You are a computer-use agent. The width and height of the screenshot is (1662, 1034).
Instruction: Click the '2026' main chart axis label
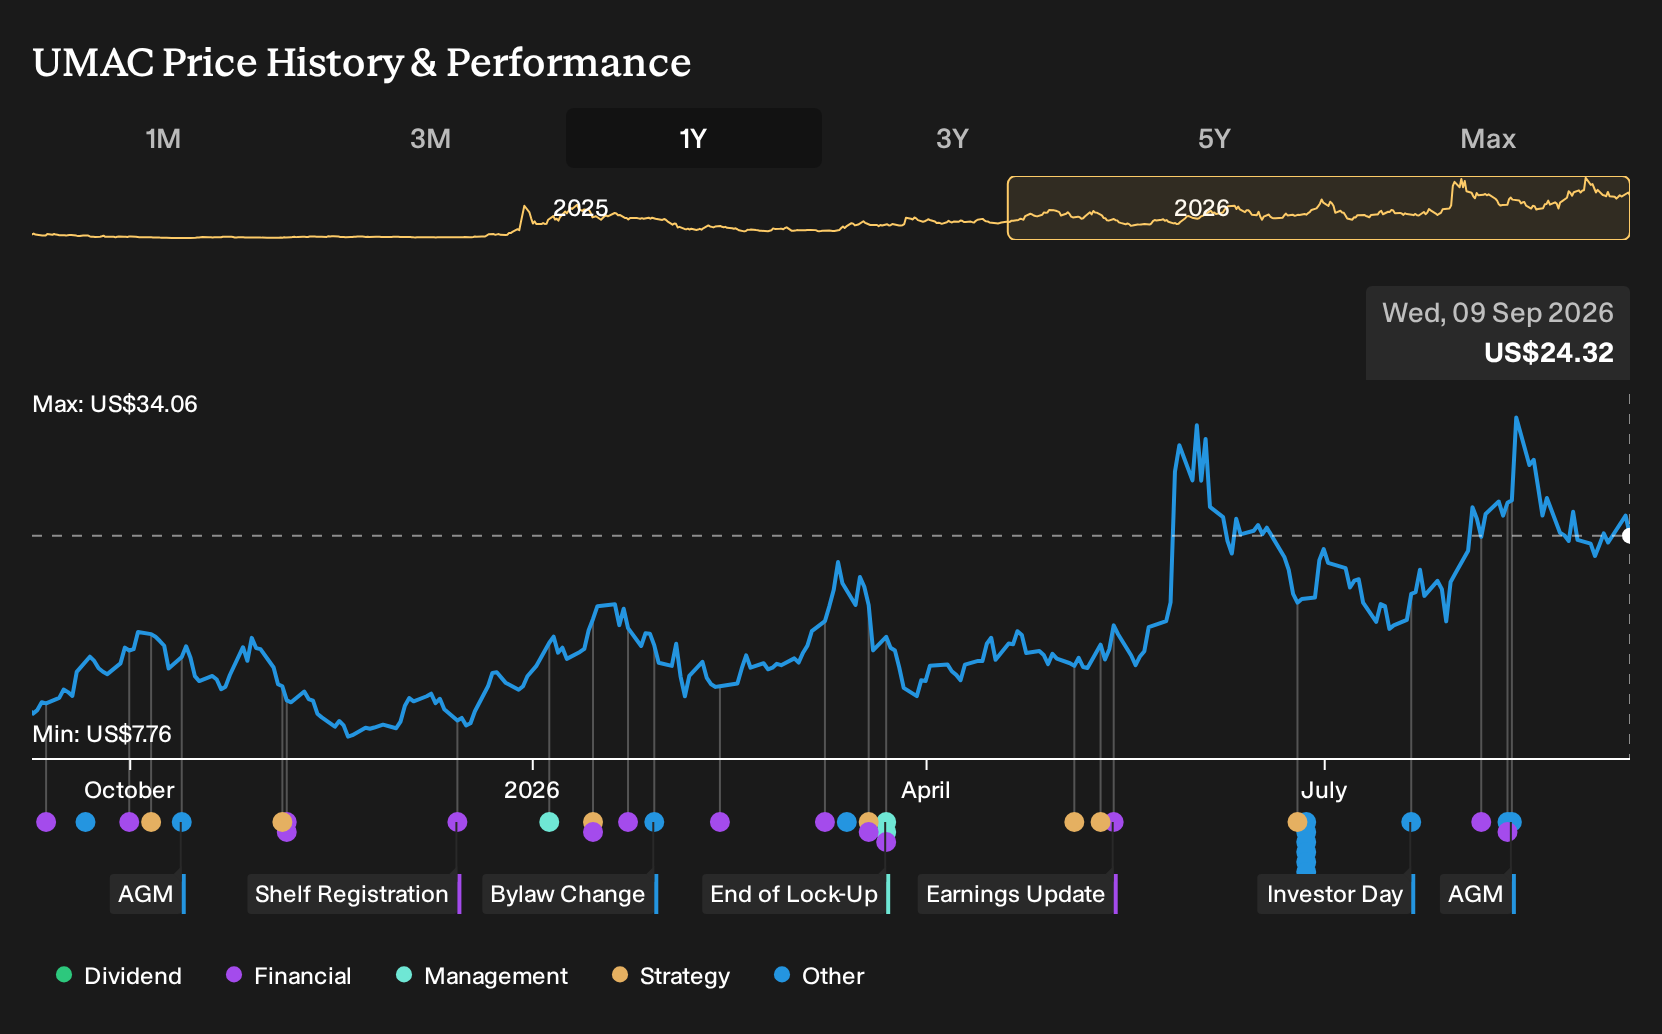(532, 790)
